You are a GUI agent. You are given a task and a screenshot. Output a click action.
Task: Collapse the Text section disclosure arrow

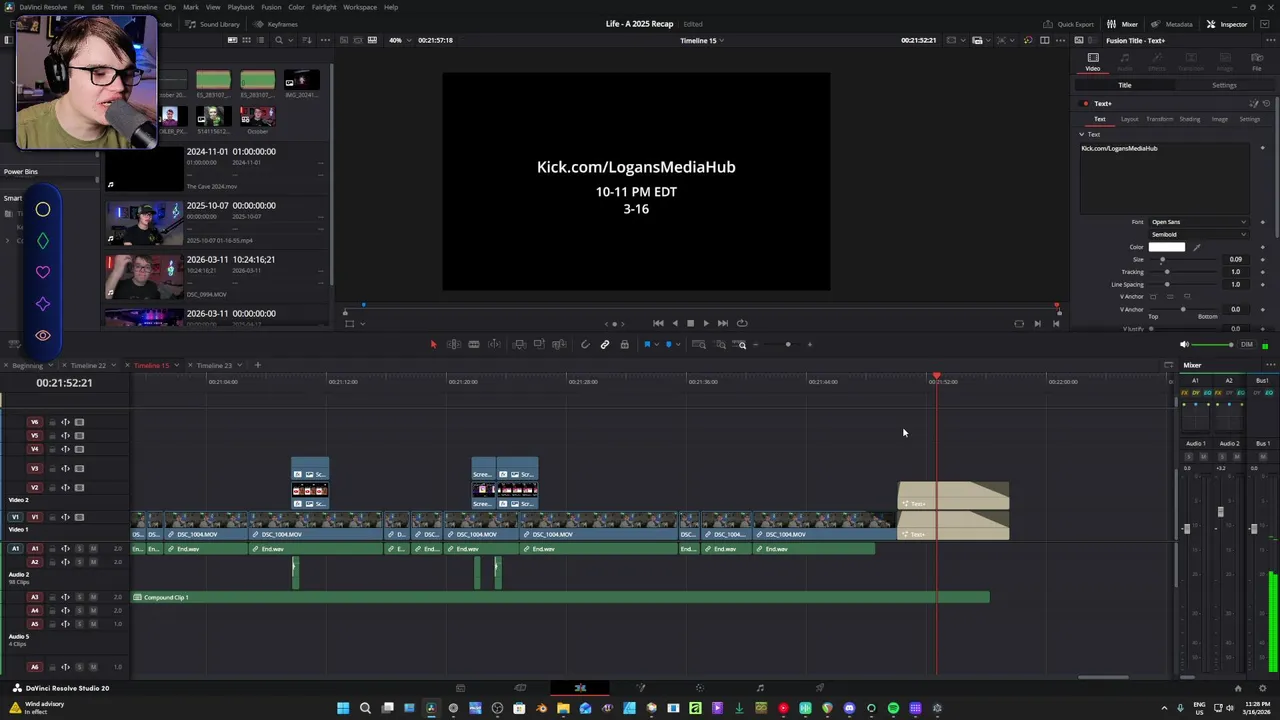[1081, 134]
